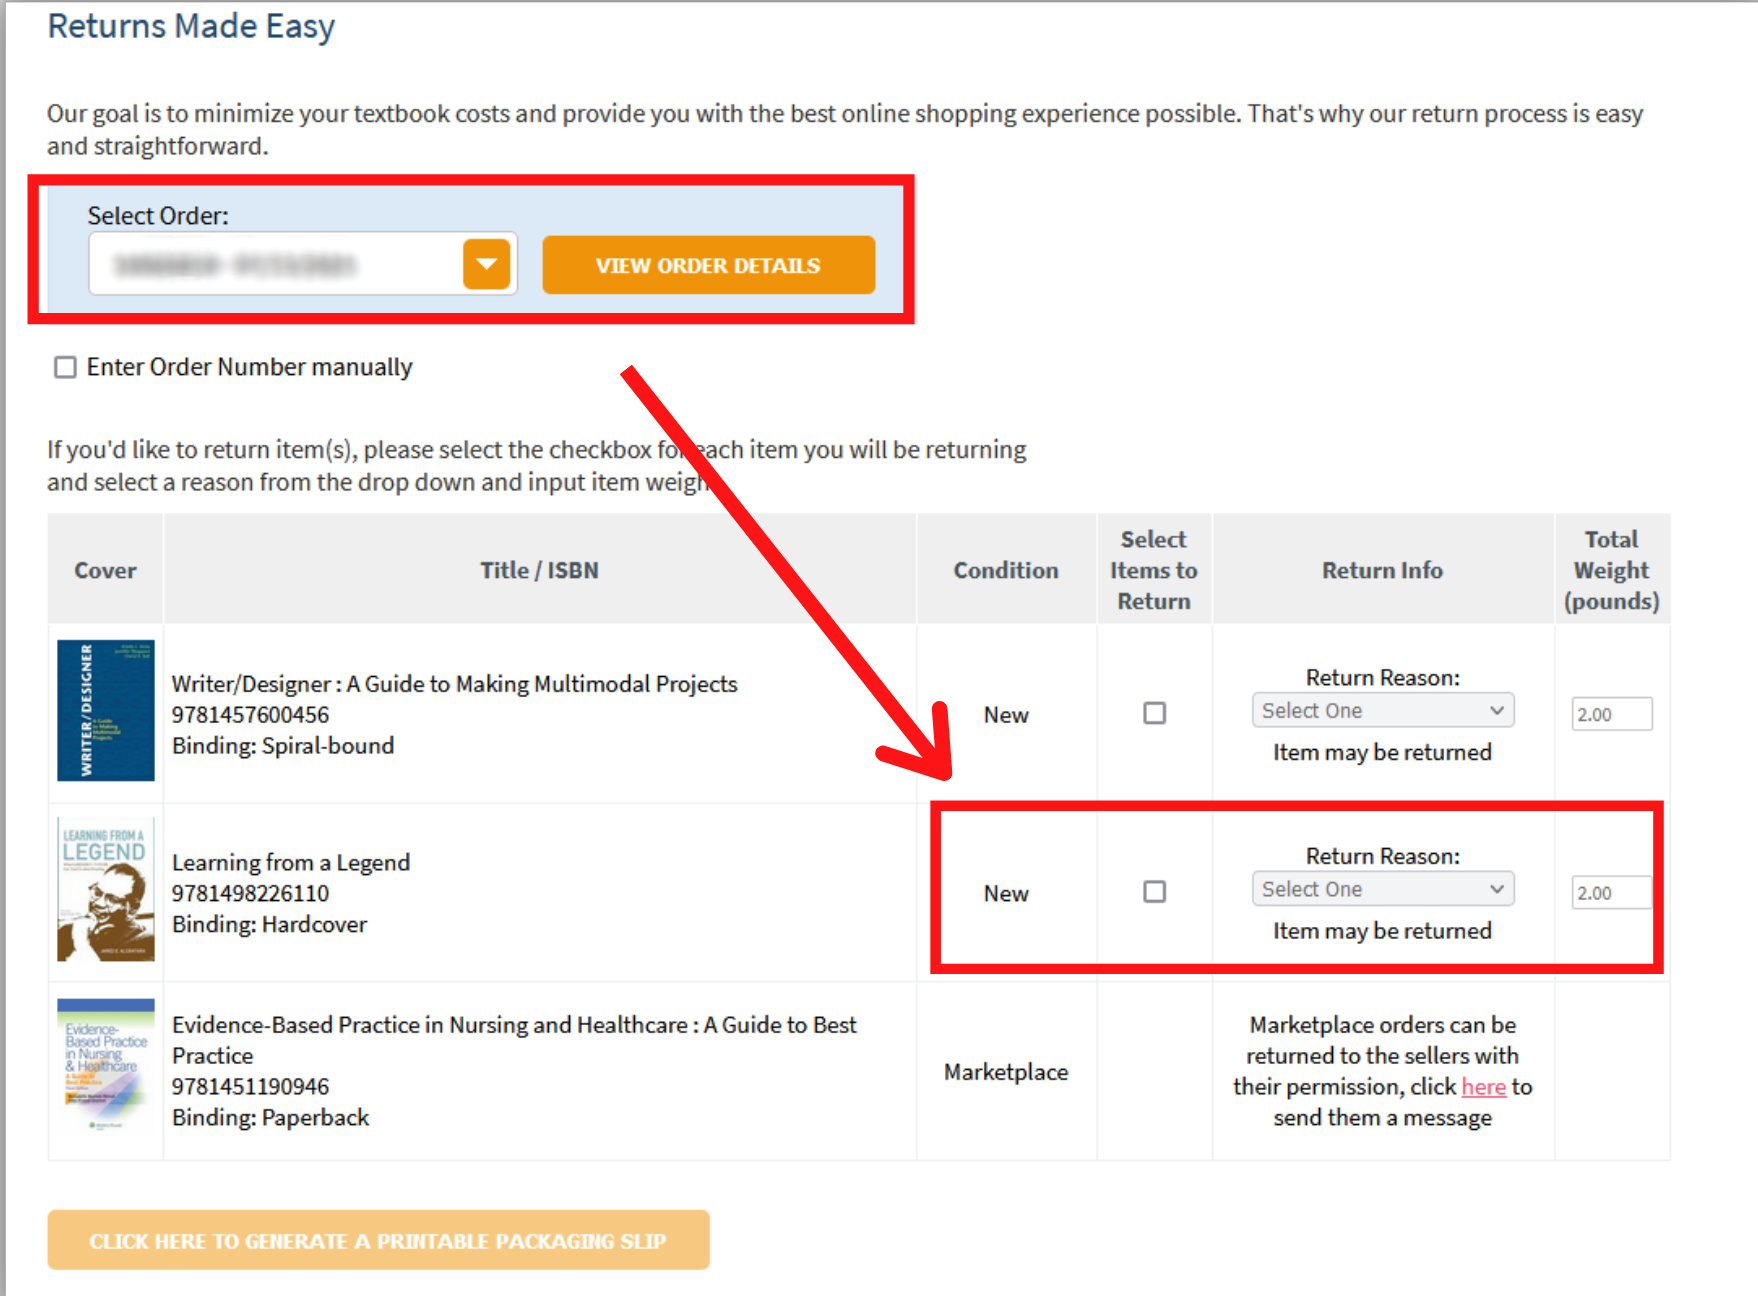Click the Returns Made Easy page heading
Screen dimensions: 1758x1296
point(191,27)
